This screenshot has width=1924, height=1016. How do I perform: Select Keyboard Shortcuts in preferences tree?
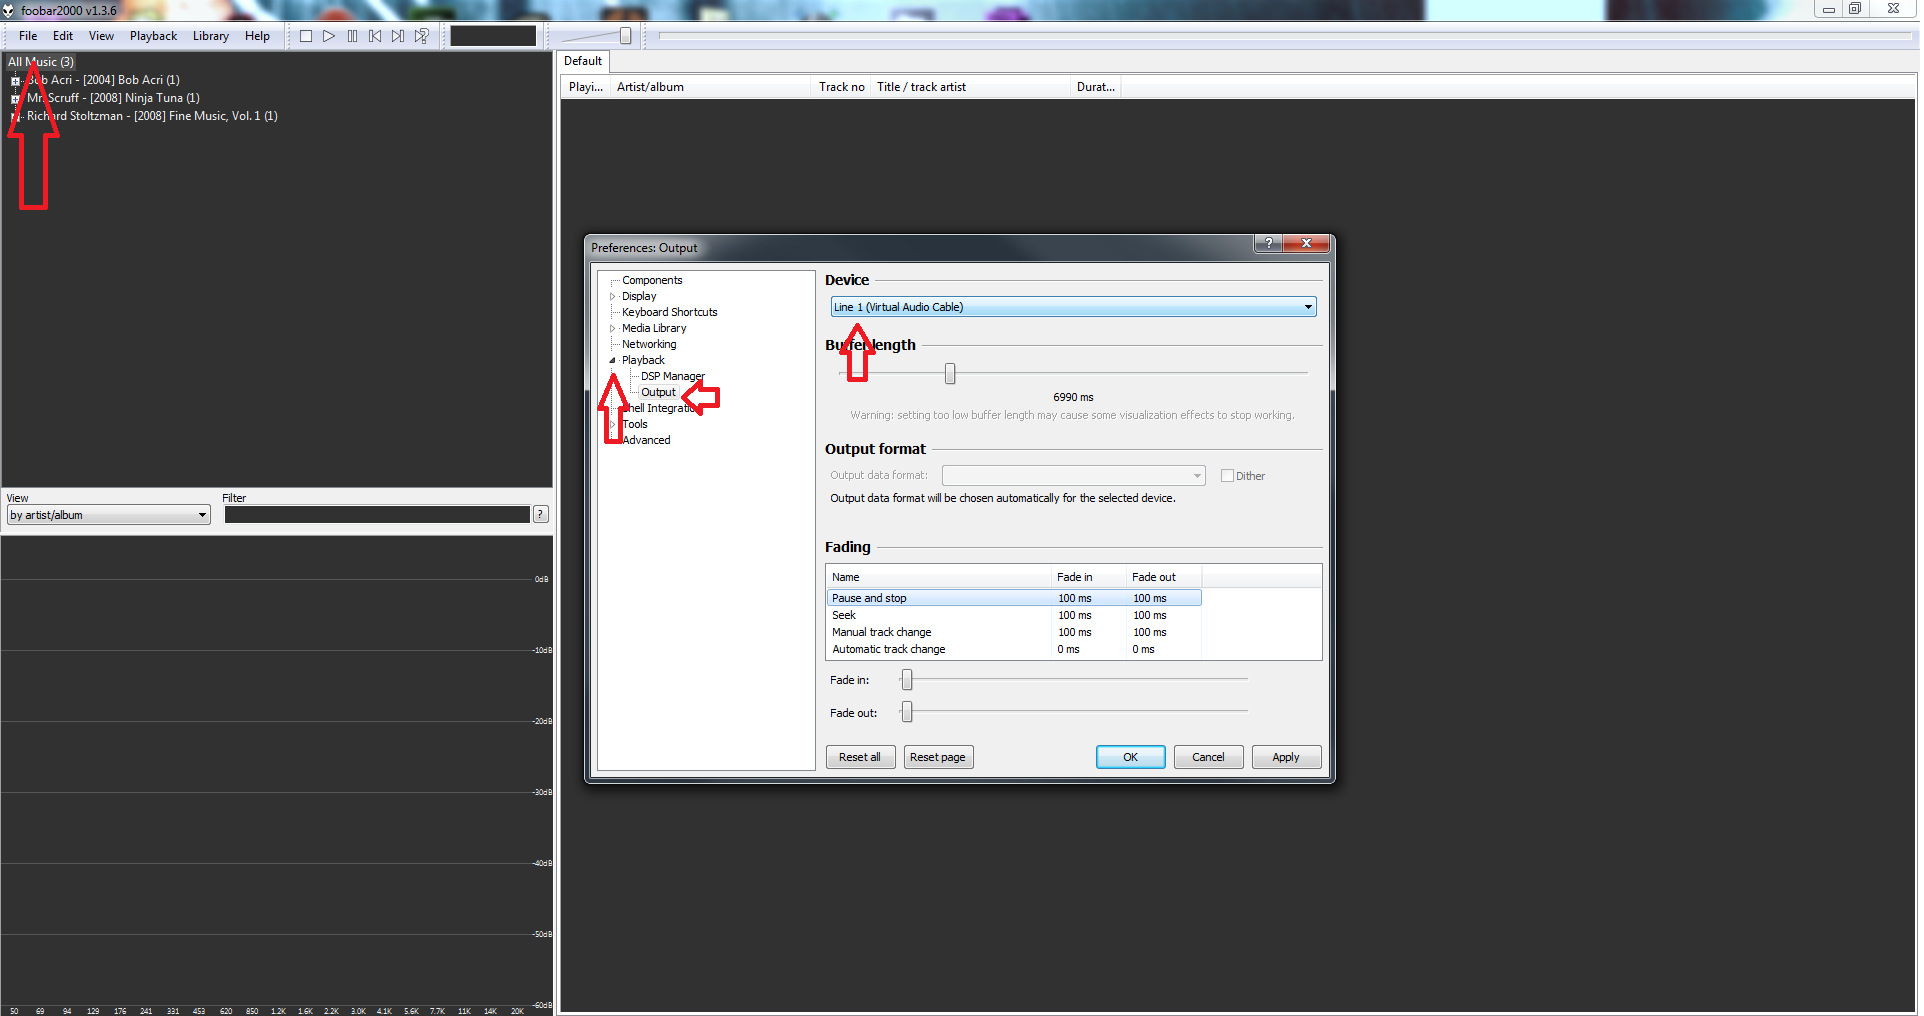pos(670,312)
